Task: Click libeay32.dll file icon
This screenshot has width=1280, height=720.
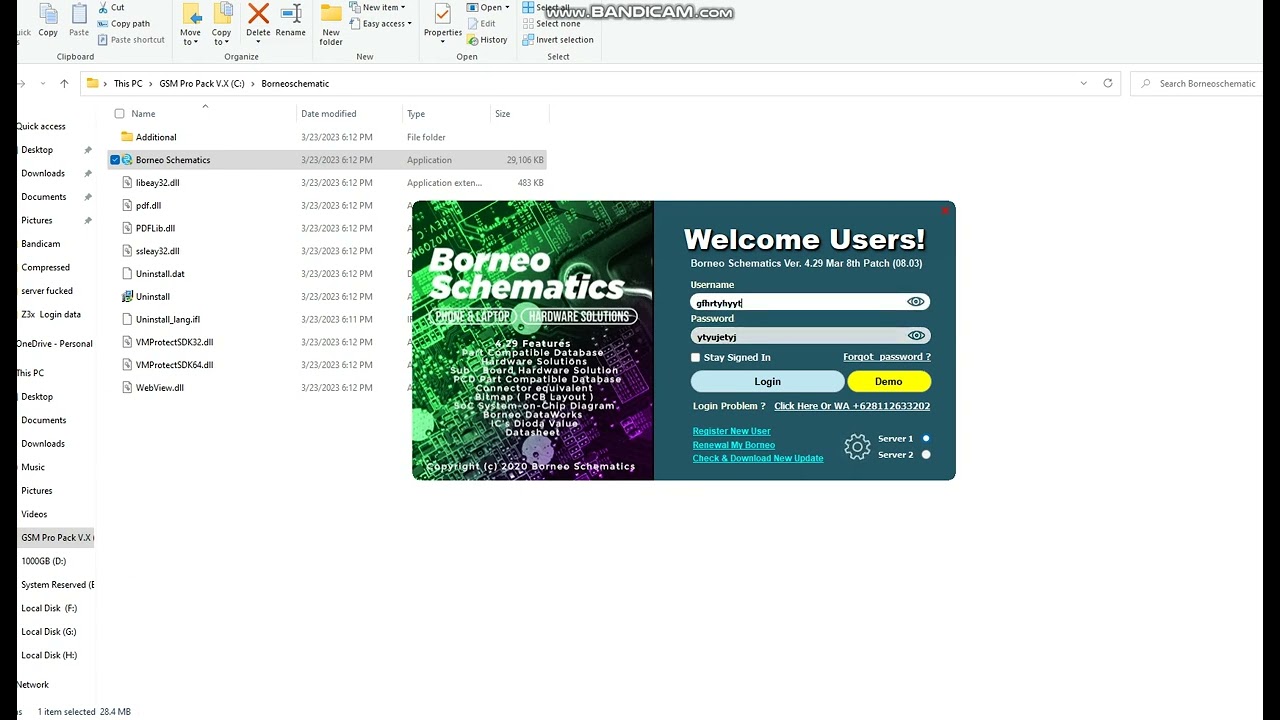Action: pos(127,182)
